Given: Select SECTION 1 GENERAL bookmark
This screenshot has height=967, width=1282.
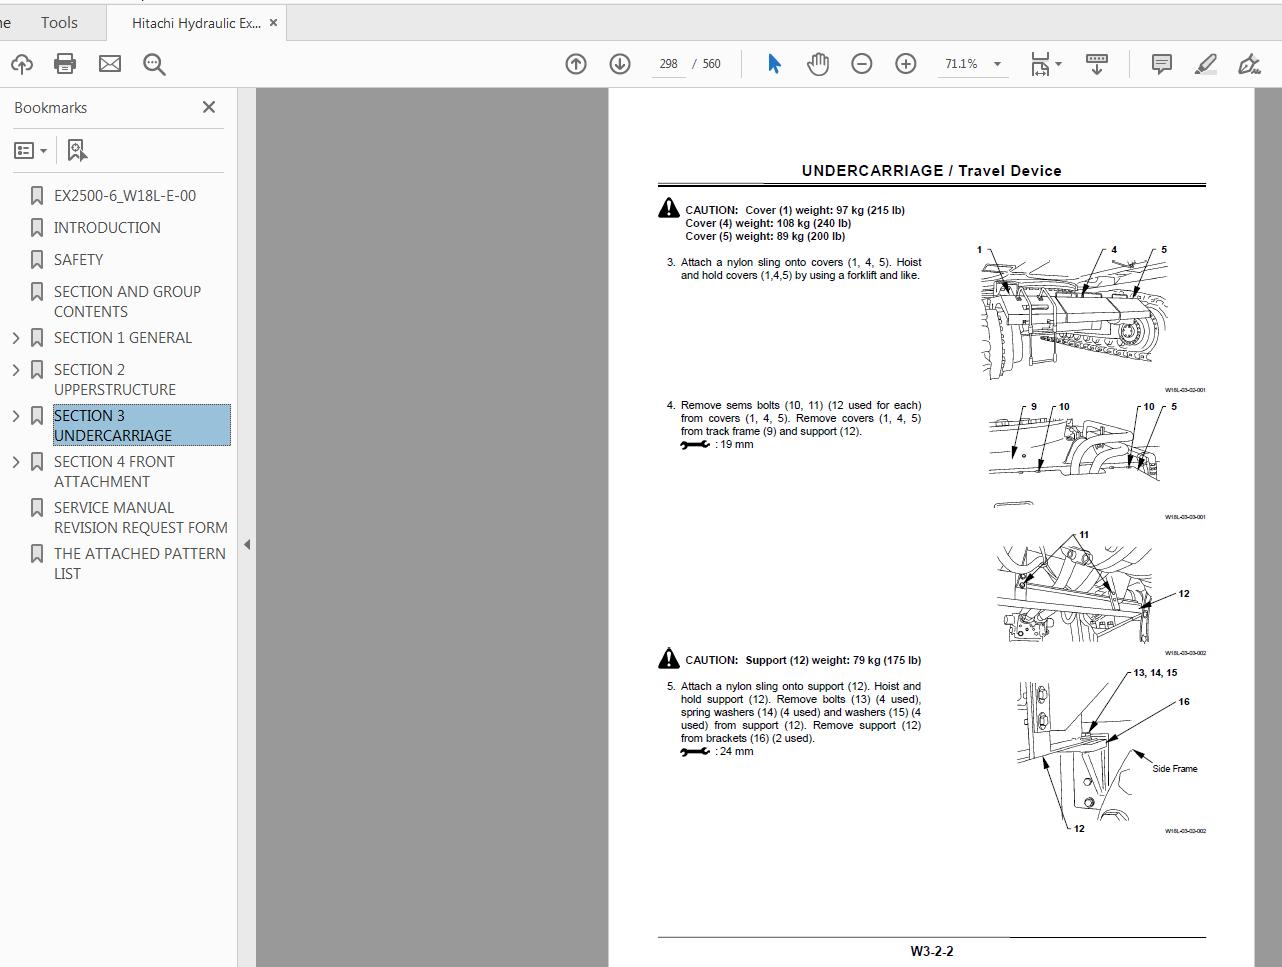Looking at the screenshot, I should pyautogui.click(x=123, y=338).
